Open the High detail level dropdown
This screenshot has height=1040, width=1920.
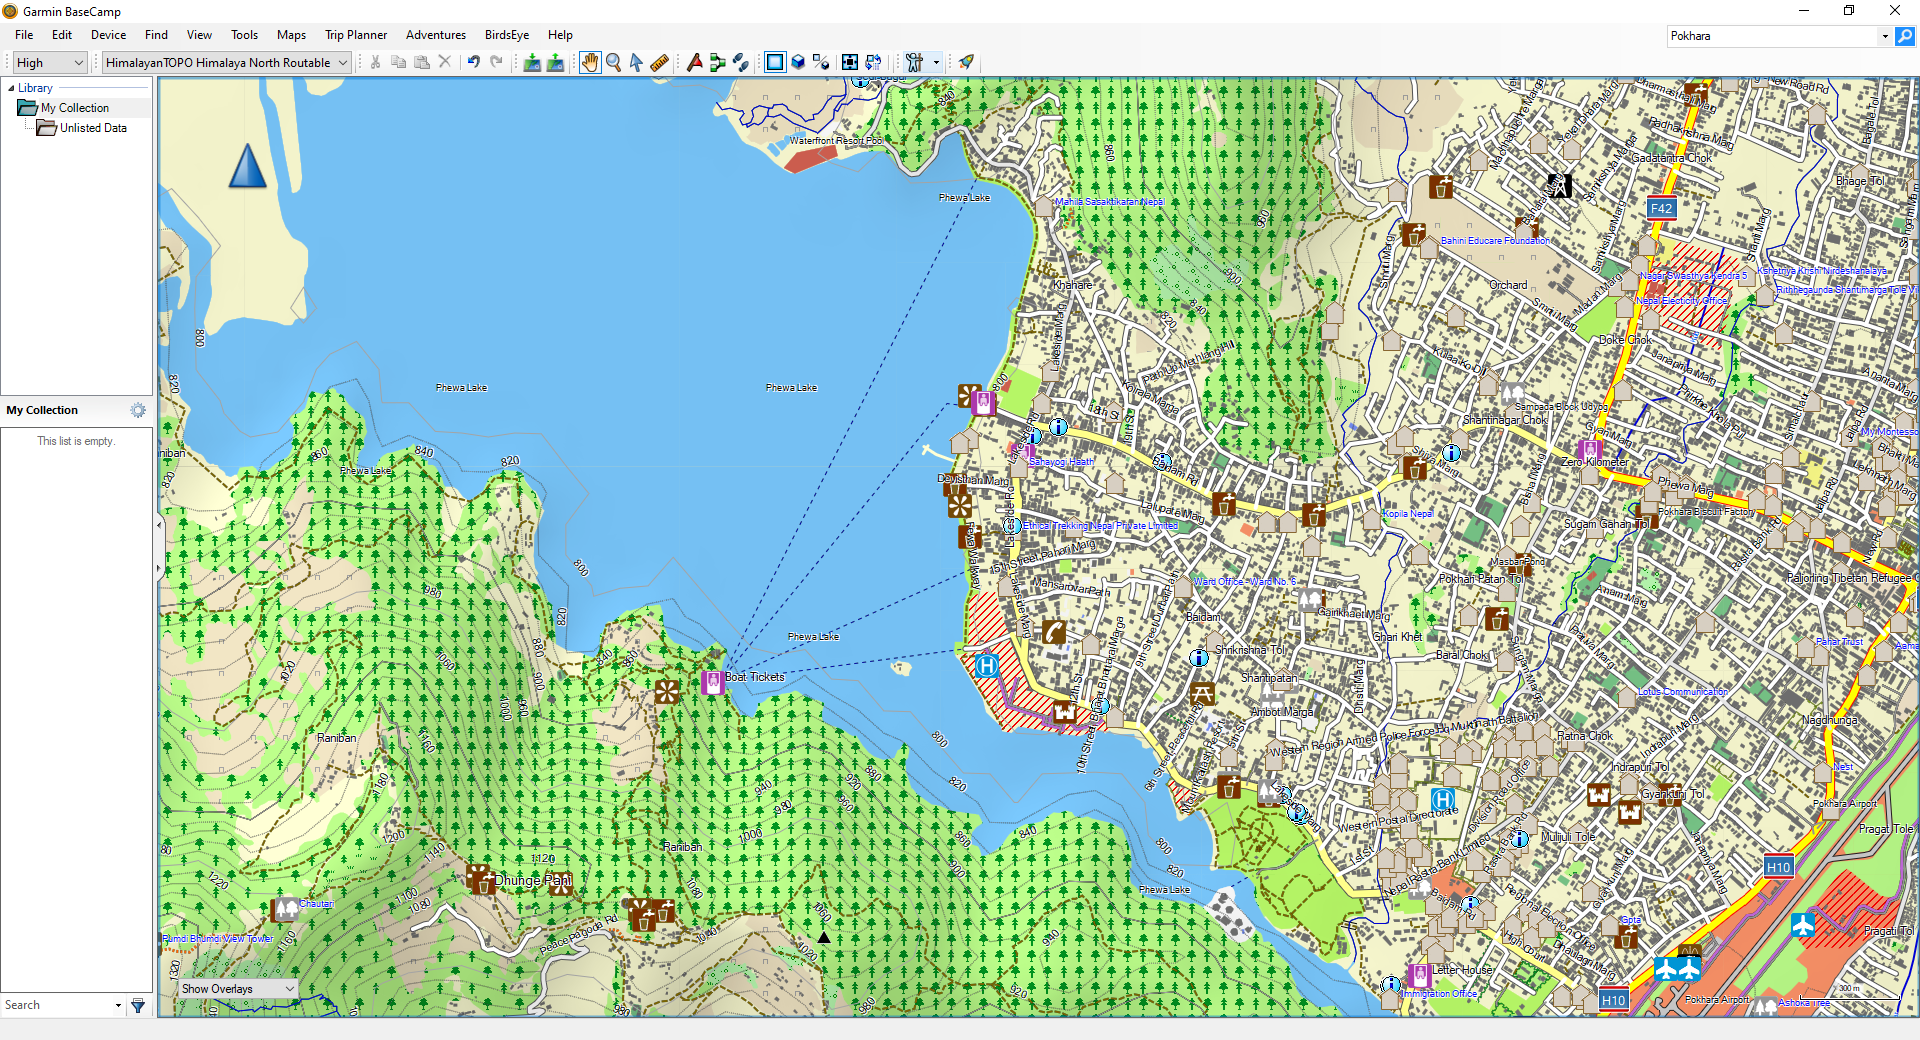(50, 62)
